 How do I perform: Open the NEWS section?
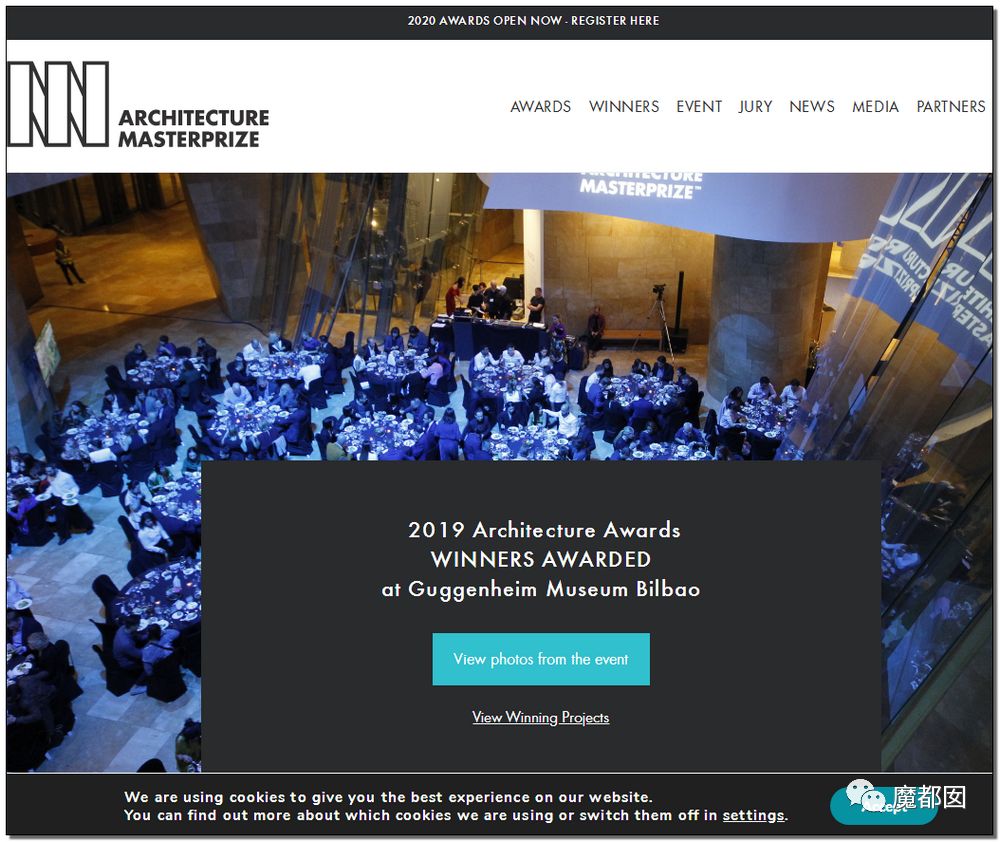812,107
